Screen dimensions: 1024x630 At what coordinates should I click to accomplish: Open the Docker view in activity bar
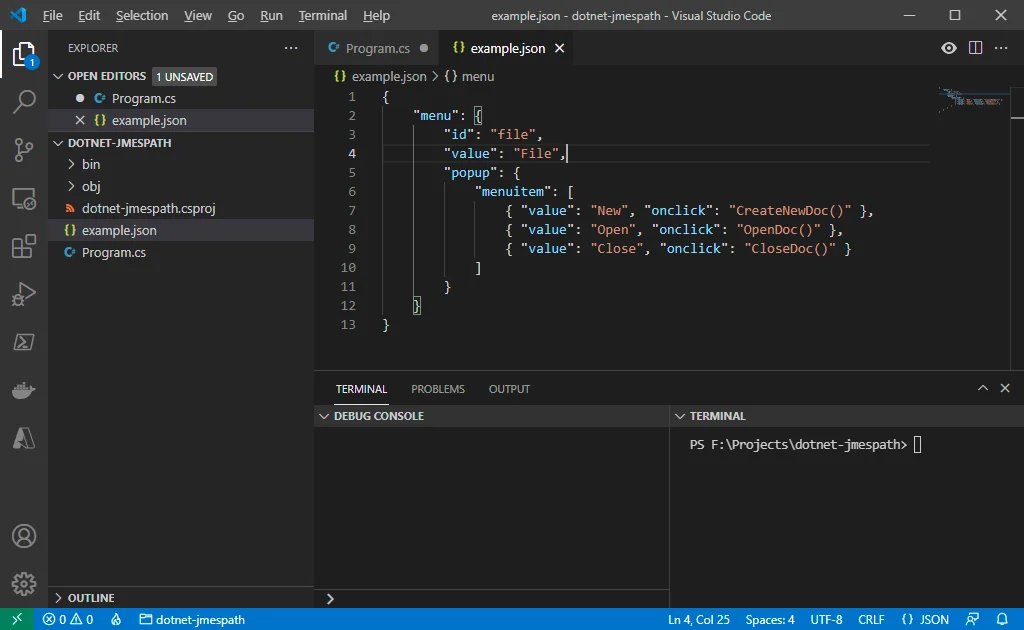click(x=24, y=390)
